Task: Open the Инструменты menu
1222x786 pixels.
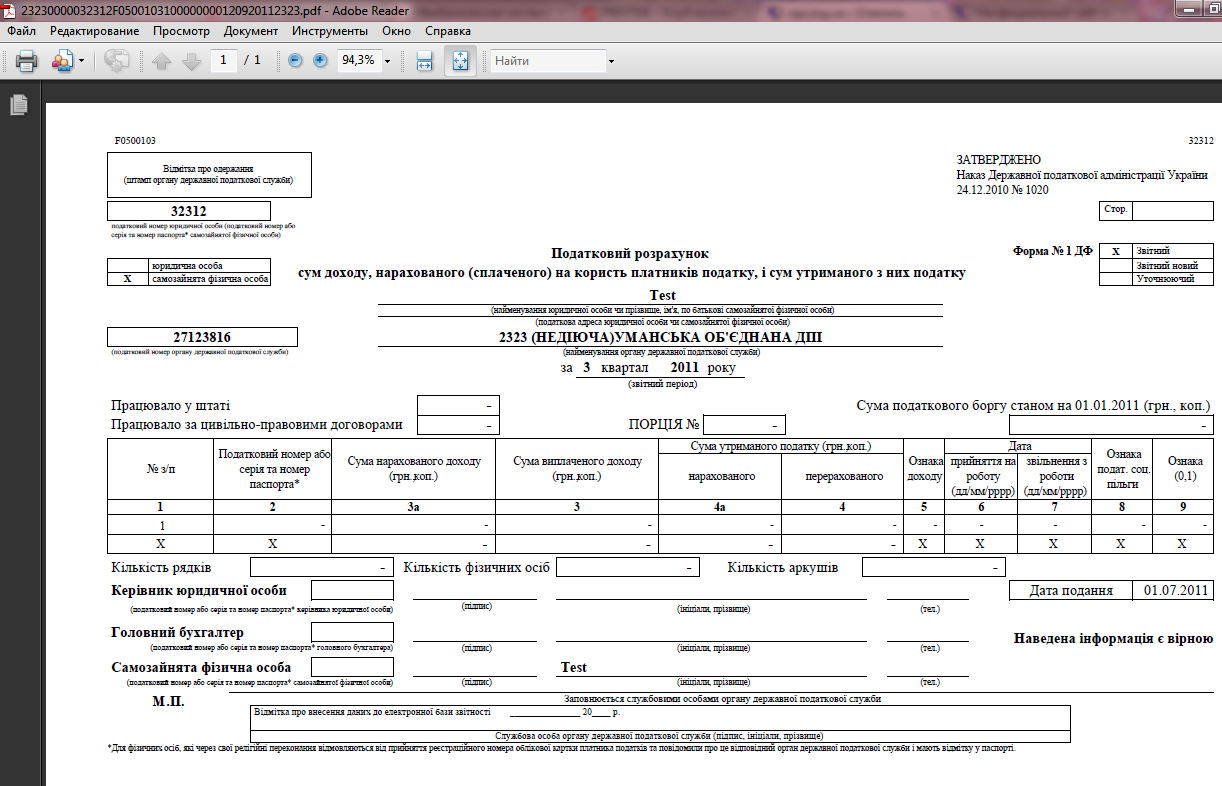Action: click(329, 31)
